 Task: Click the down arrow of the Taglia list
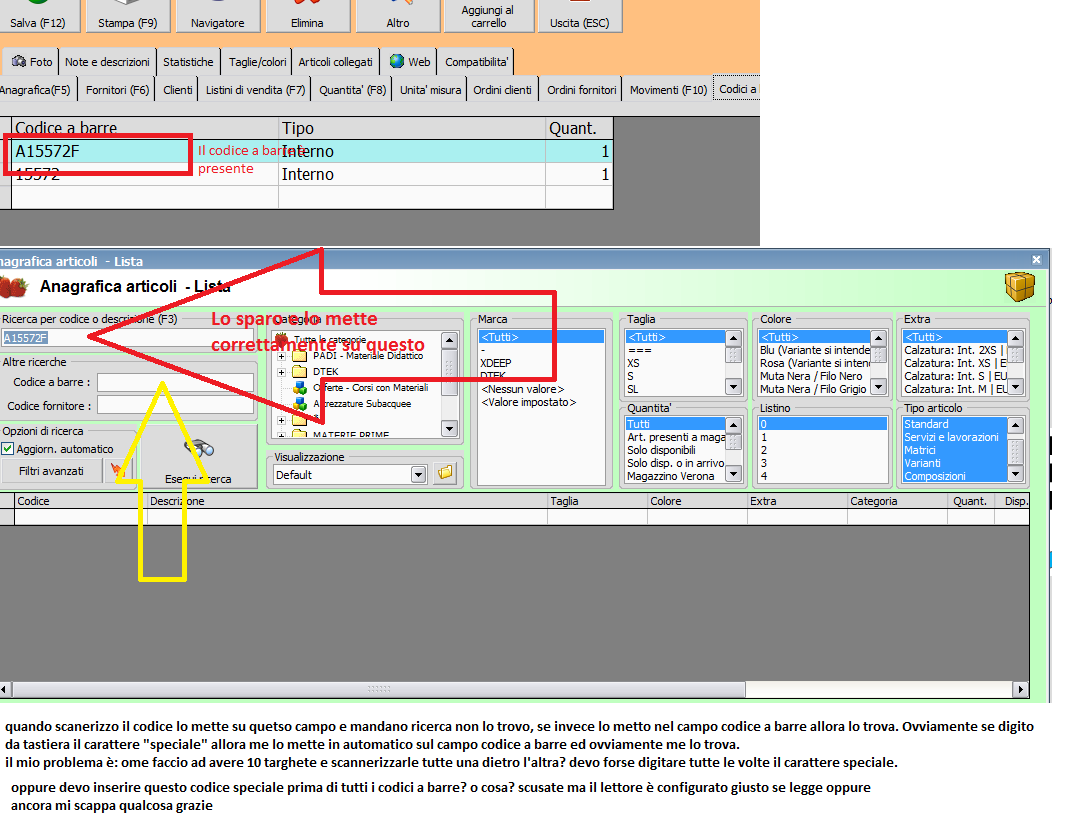[x=733, y=387]
